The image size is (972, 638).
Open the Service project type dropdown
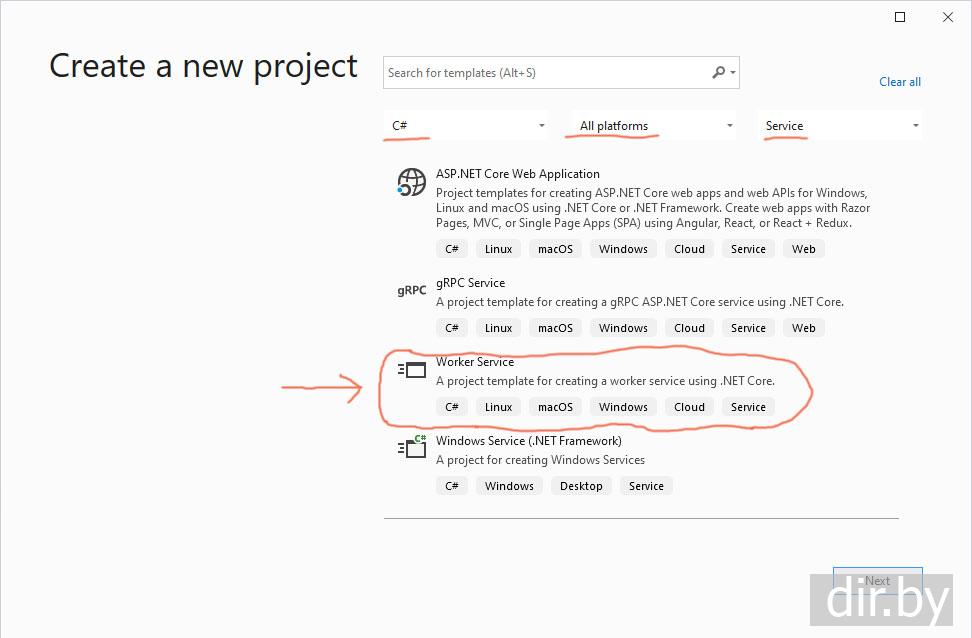click(840, 125)
